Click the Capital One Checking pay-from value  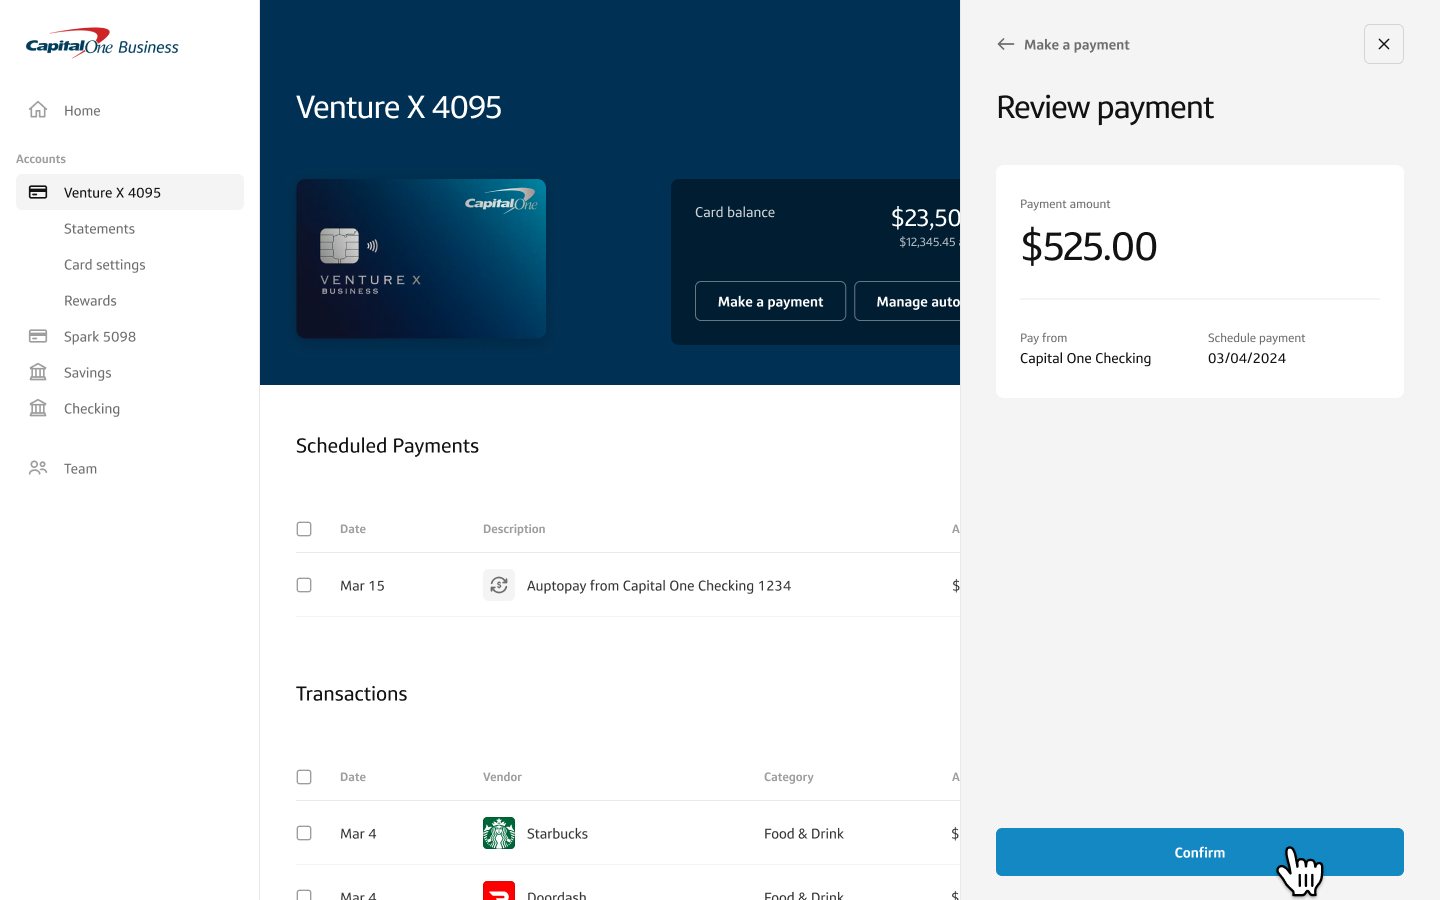tap(1085, 358)
